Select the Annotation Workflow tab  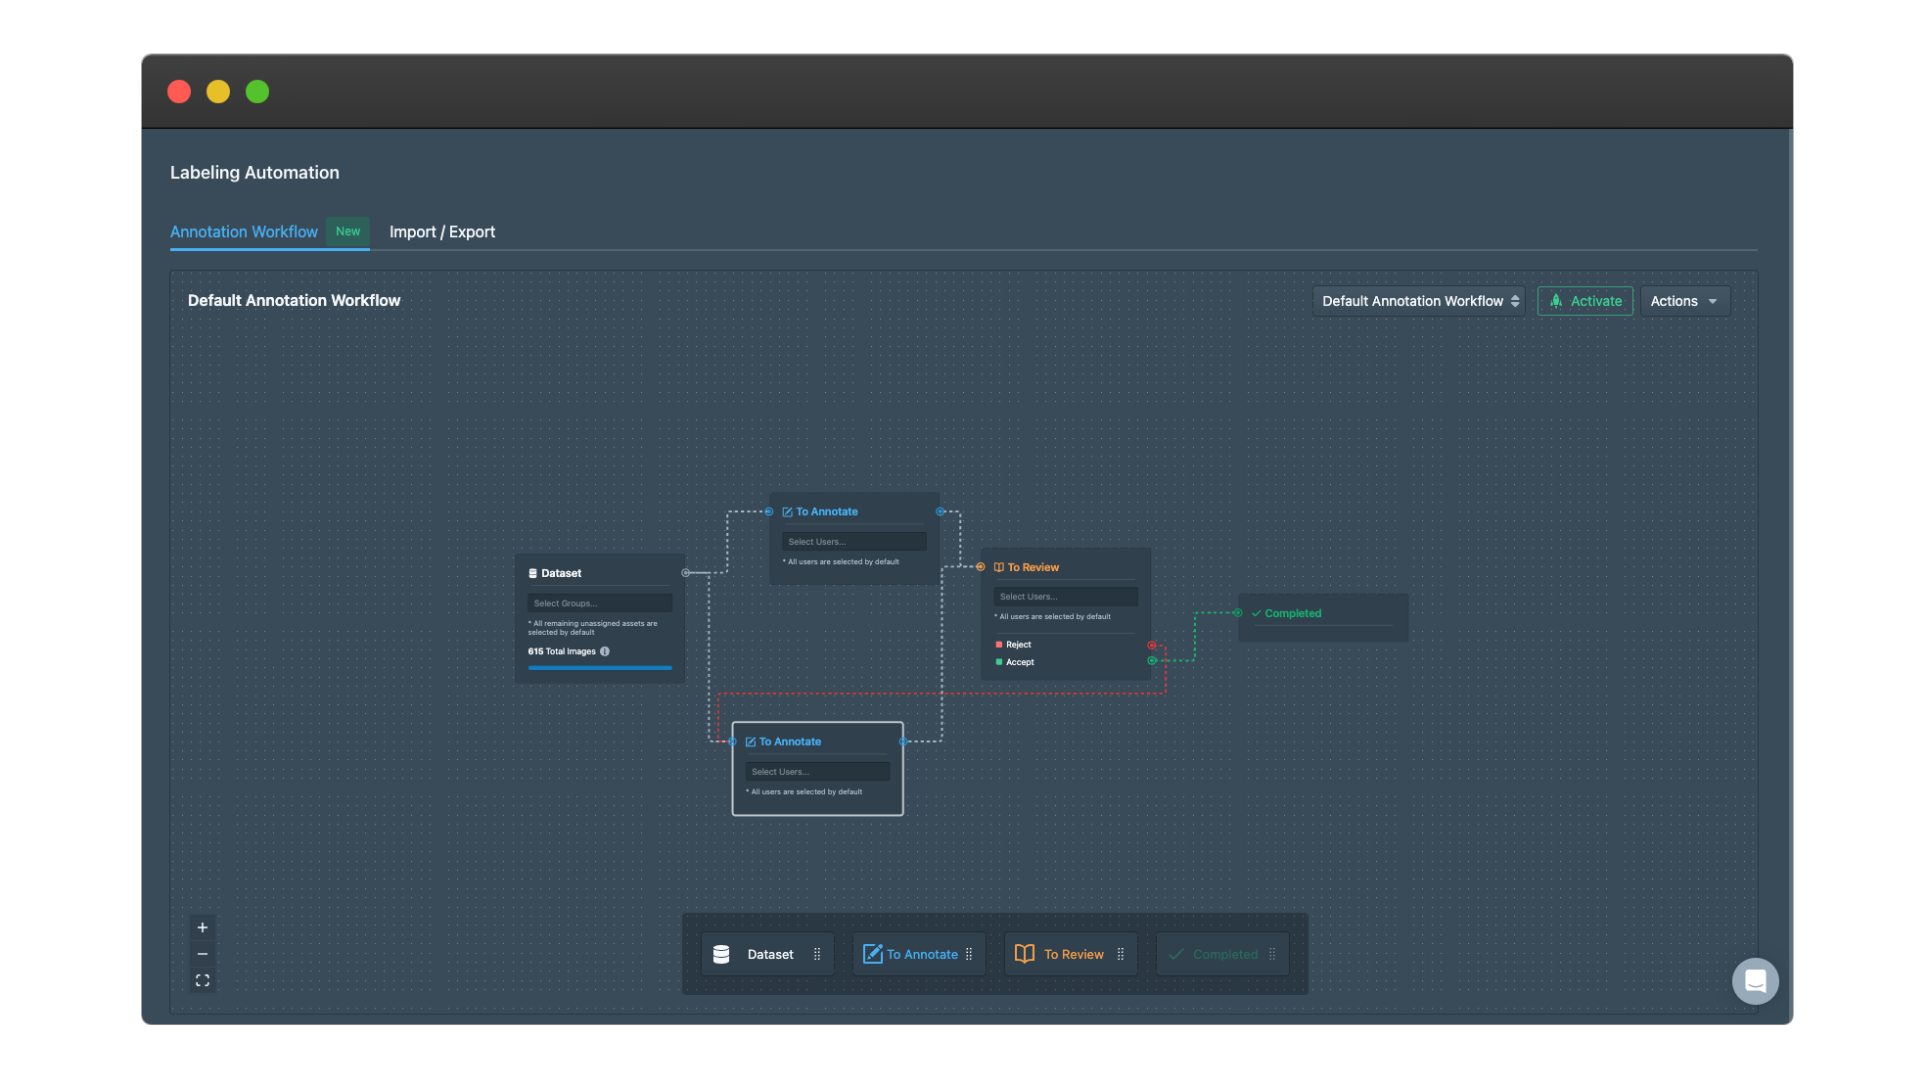click(244, 232)
